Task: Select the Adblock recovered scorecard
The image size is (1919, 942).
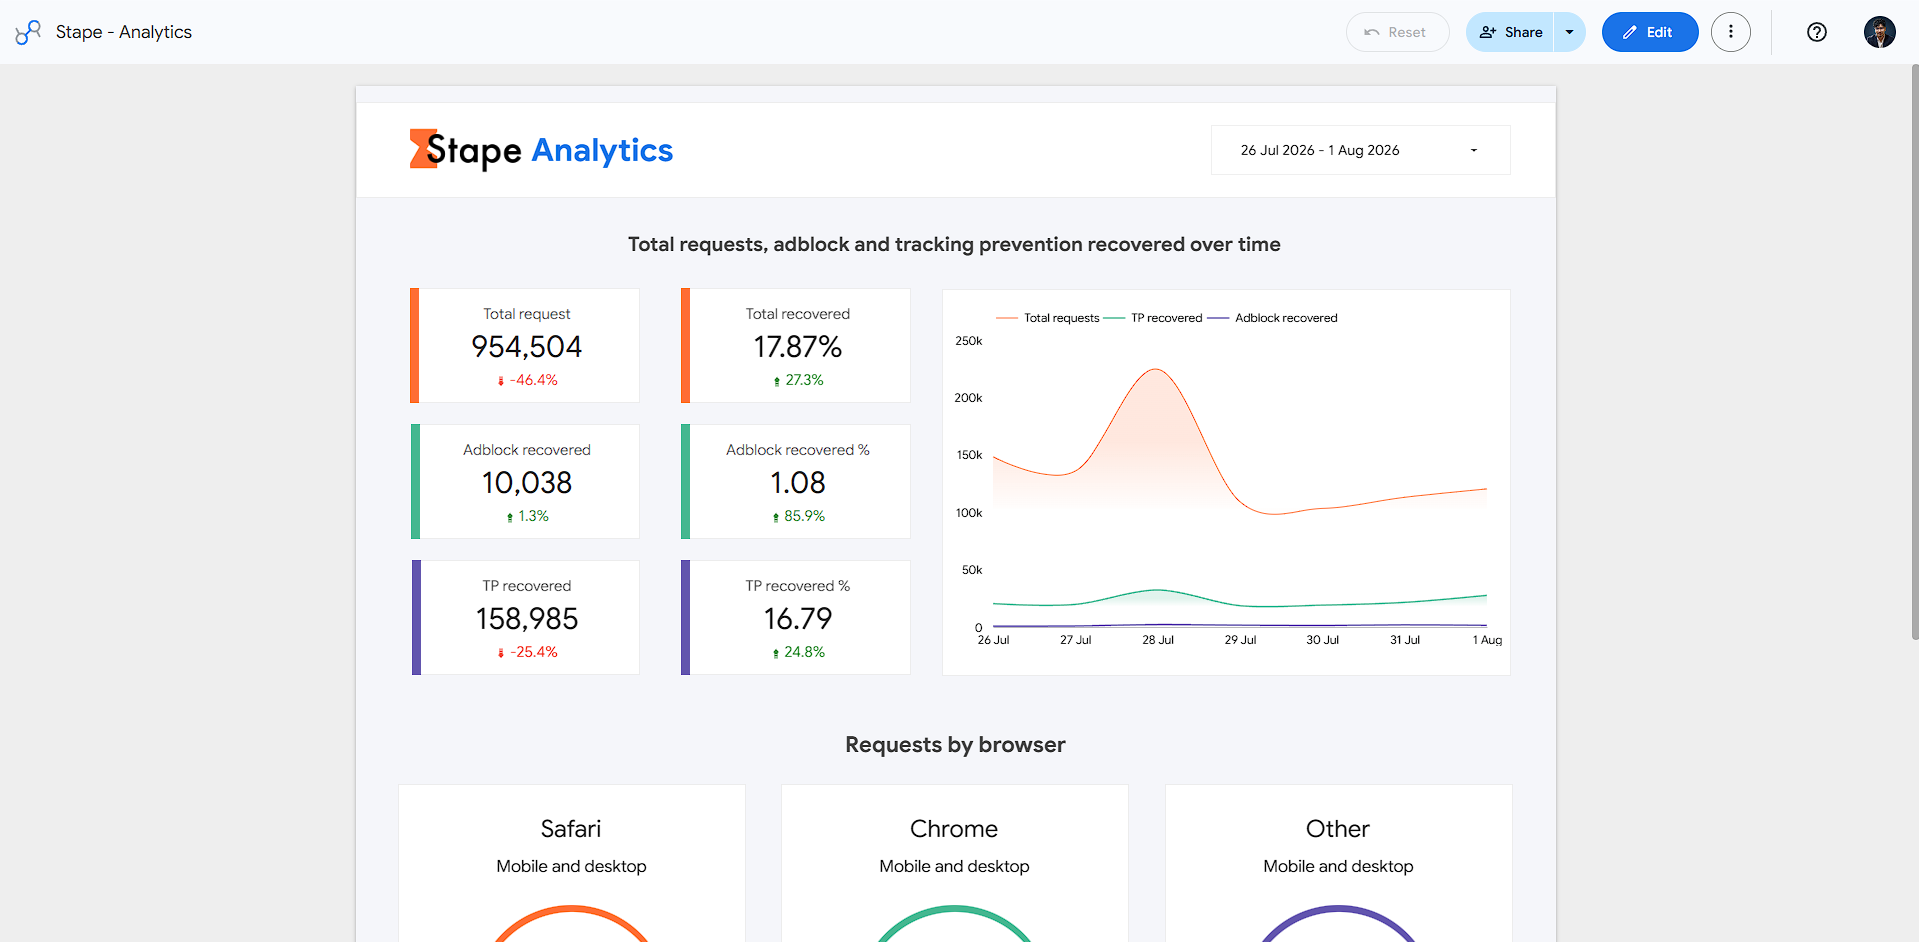Action: point(525,482)
